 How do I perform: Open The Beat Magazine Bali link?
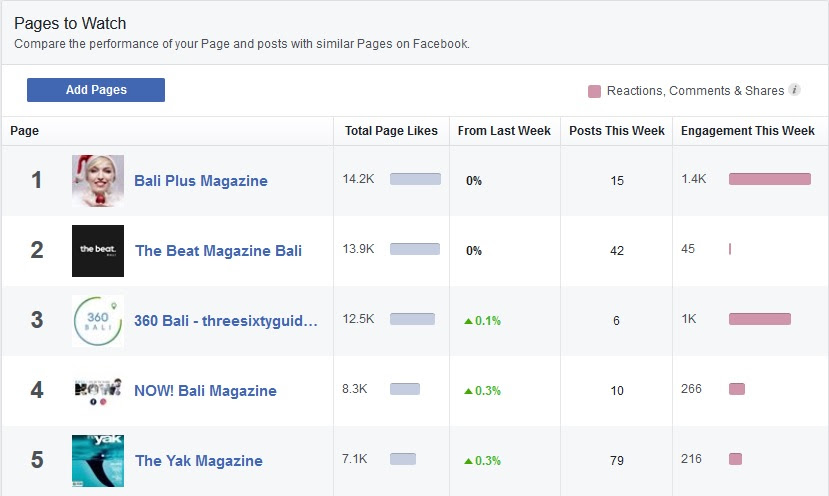(218, 251)
